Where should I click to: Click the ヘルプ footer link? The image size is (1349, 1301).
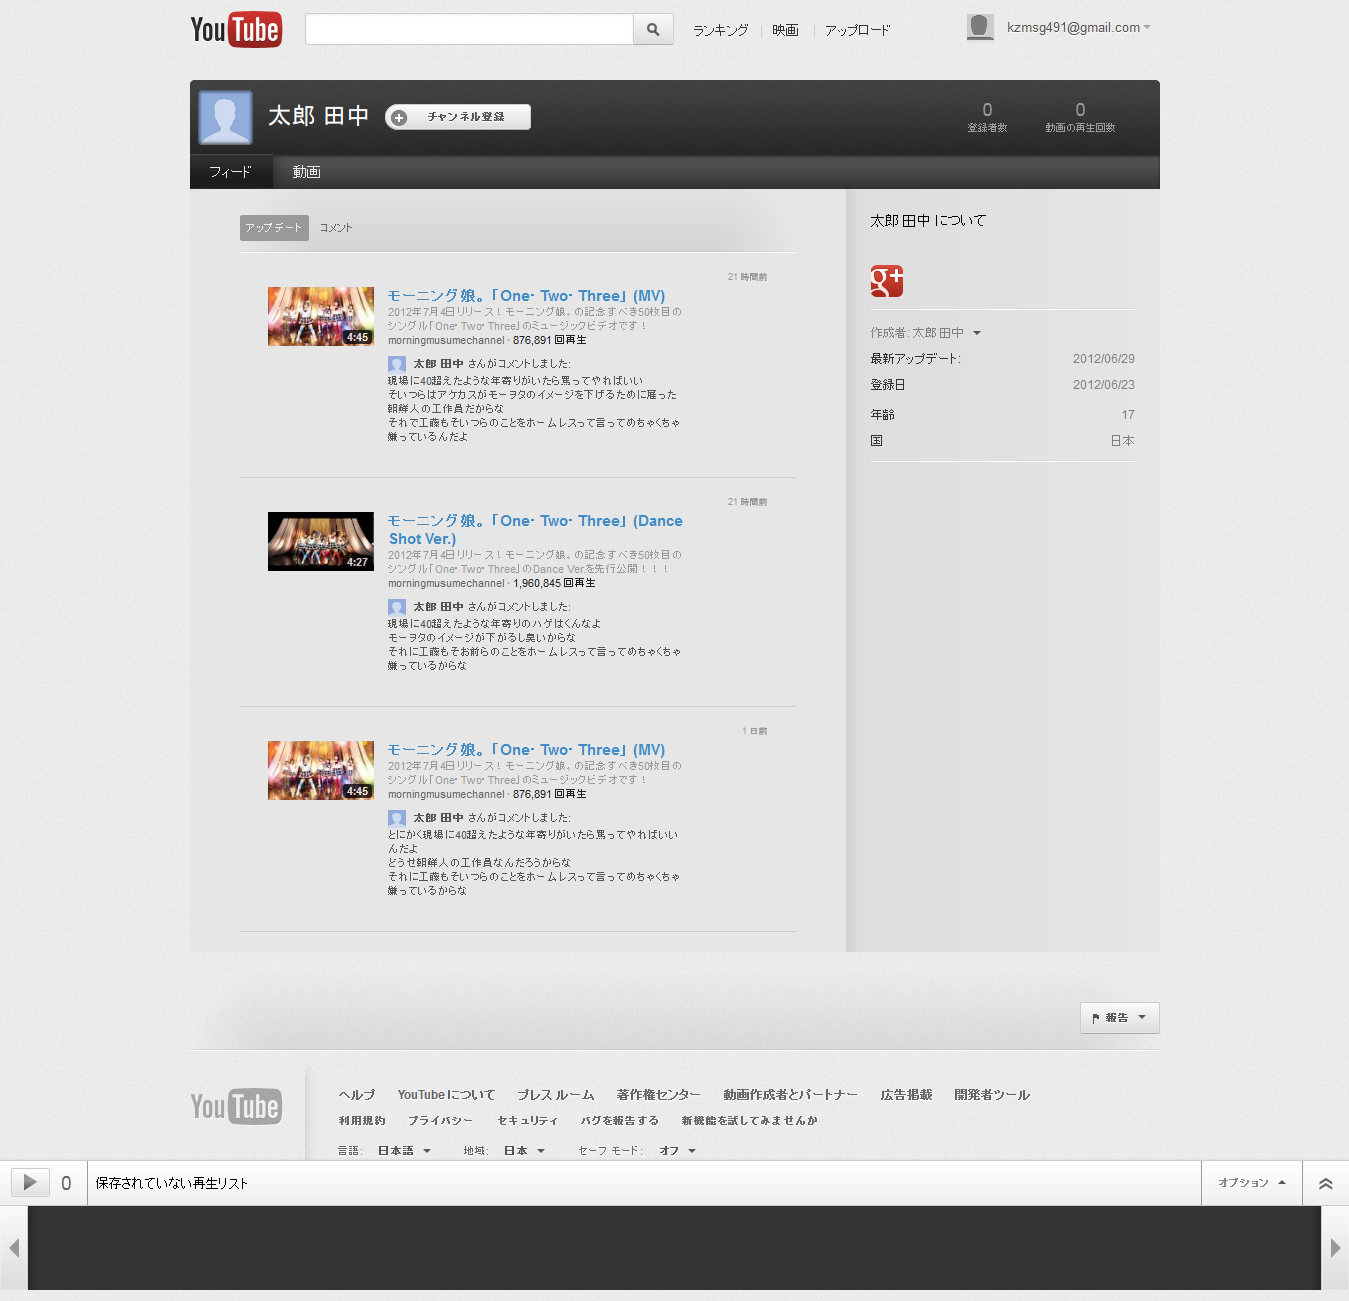click(x=357, y=1095)
